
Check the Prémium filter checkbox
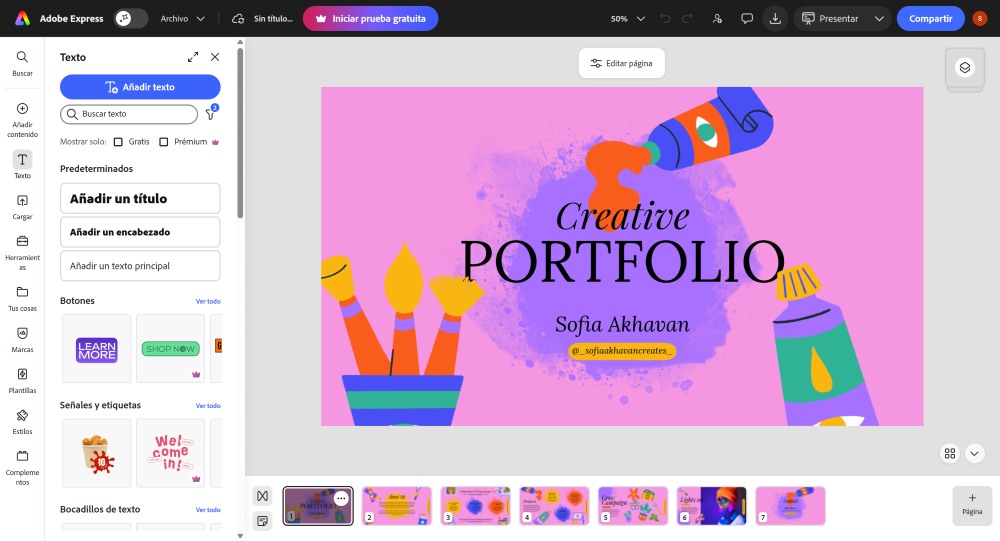pyautogui.click(x=164, y=142)
